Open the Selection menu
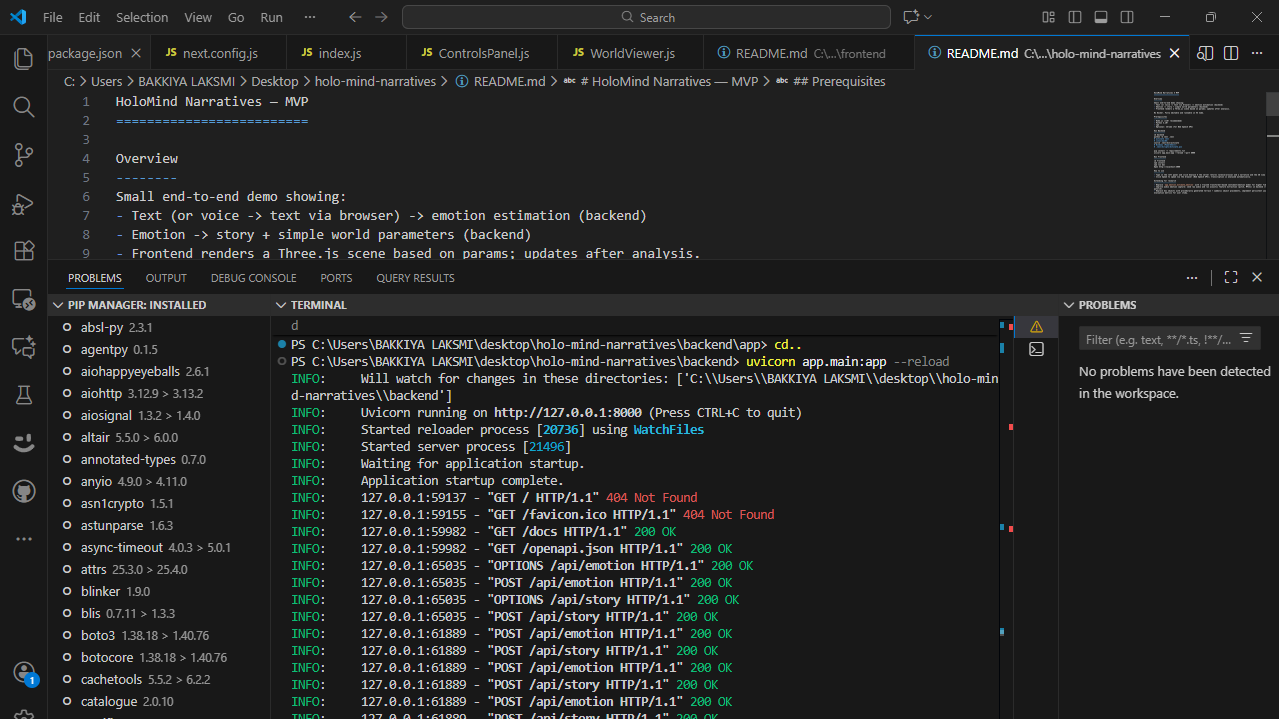Image resolution: width=1279 pixels, height=719 pixels. (x=142, y=17)
